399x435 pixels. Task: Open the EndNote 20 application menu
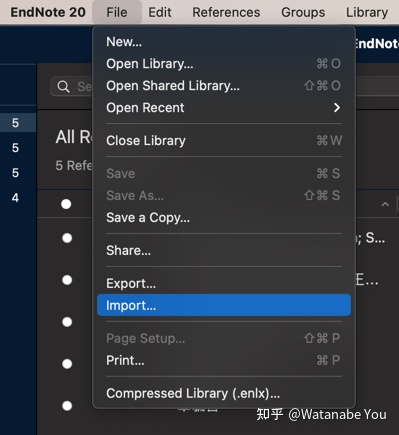[48, 12]
